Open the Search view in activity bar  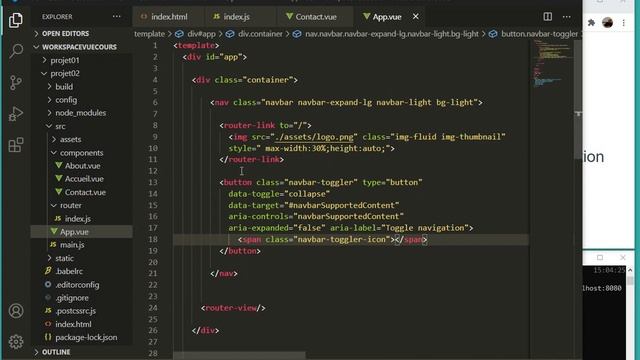tap(16, 51)
